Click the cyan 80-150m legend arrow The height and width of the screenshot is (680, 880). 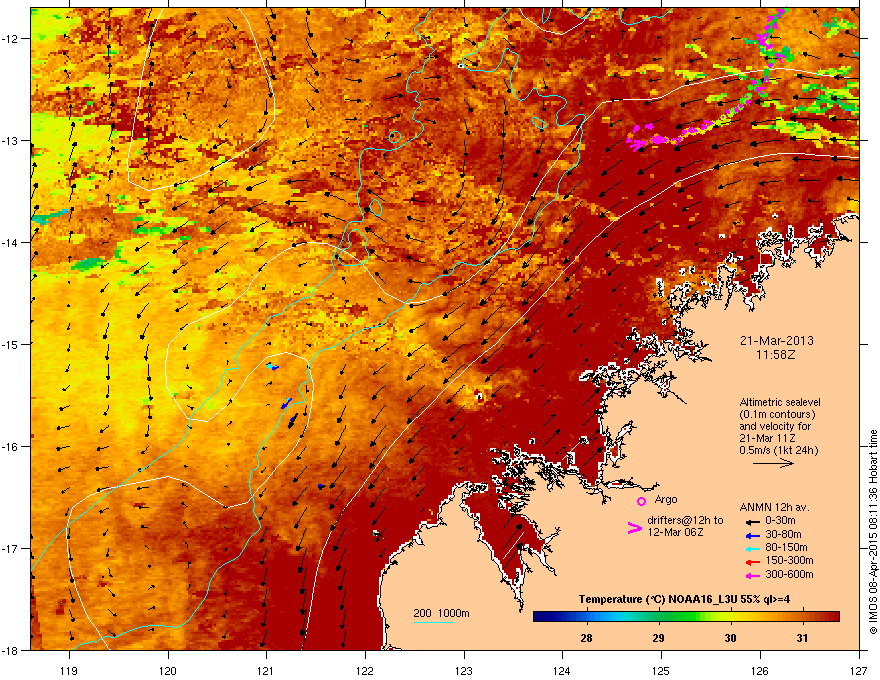tap(752, 548)
